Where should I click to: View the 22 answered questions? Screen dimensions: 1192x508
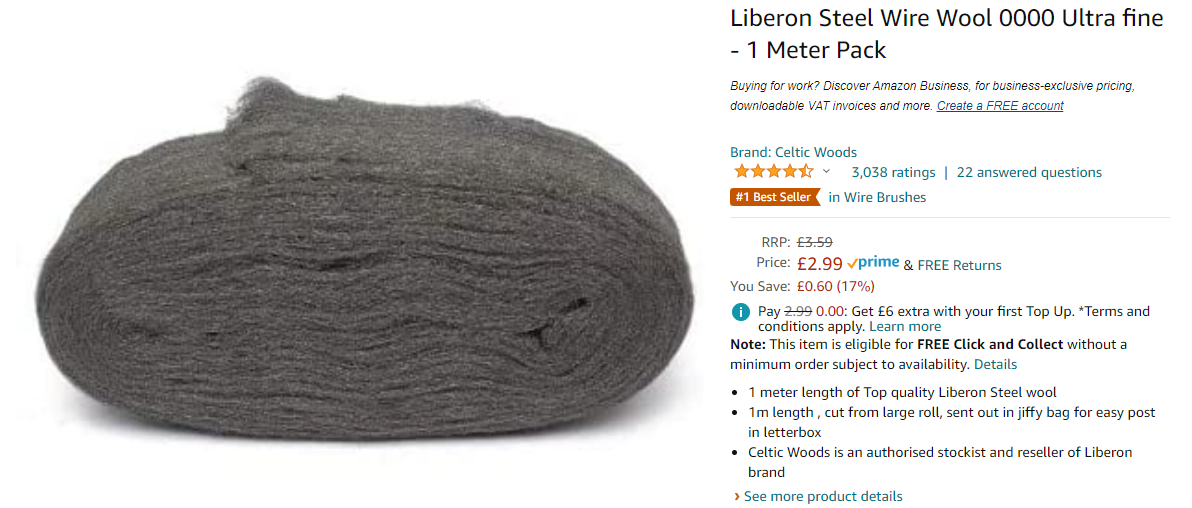point(1029,172)
